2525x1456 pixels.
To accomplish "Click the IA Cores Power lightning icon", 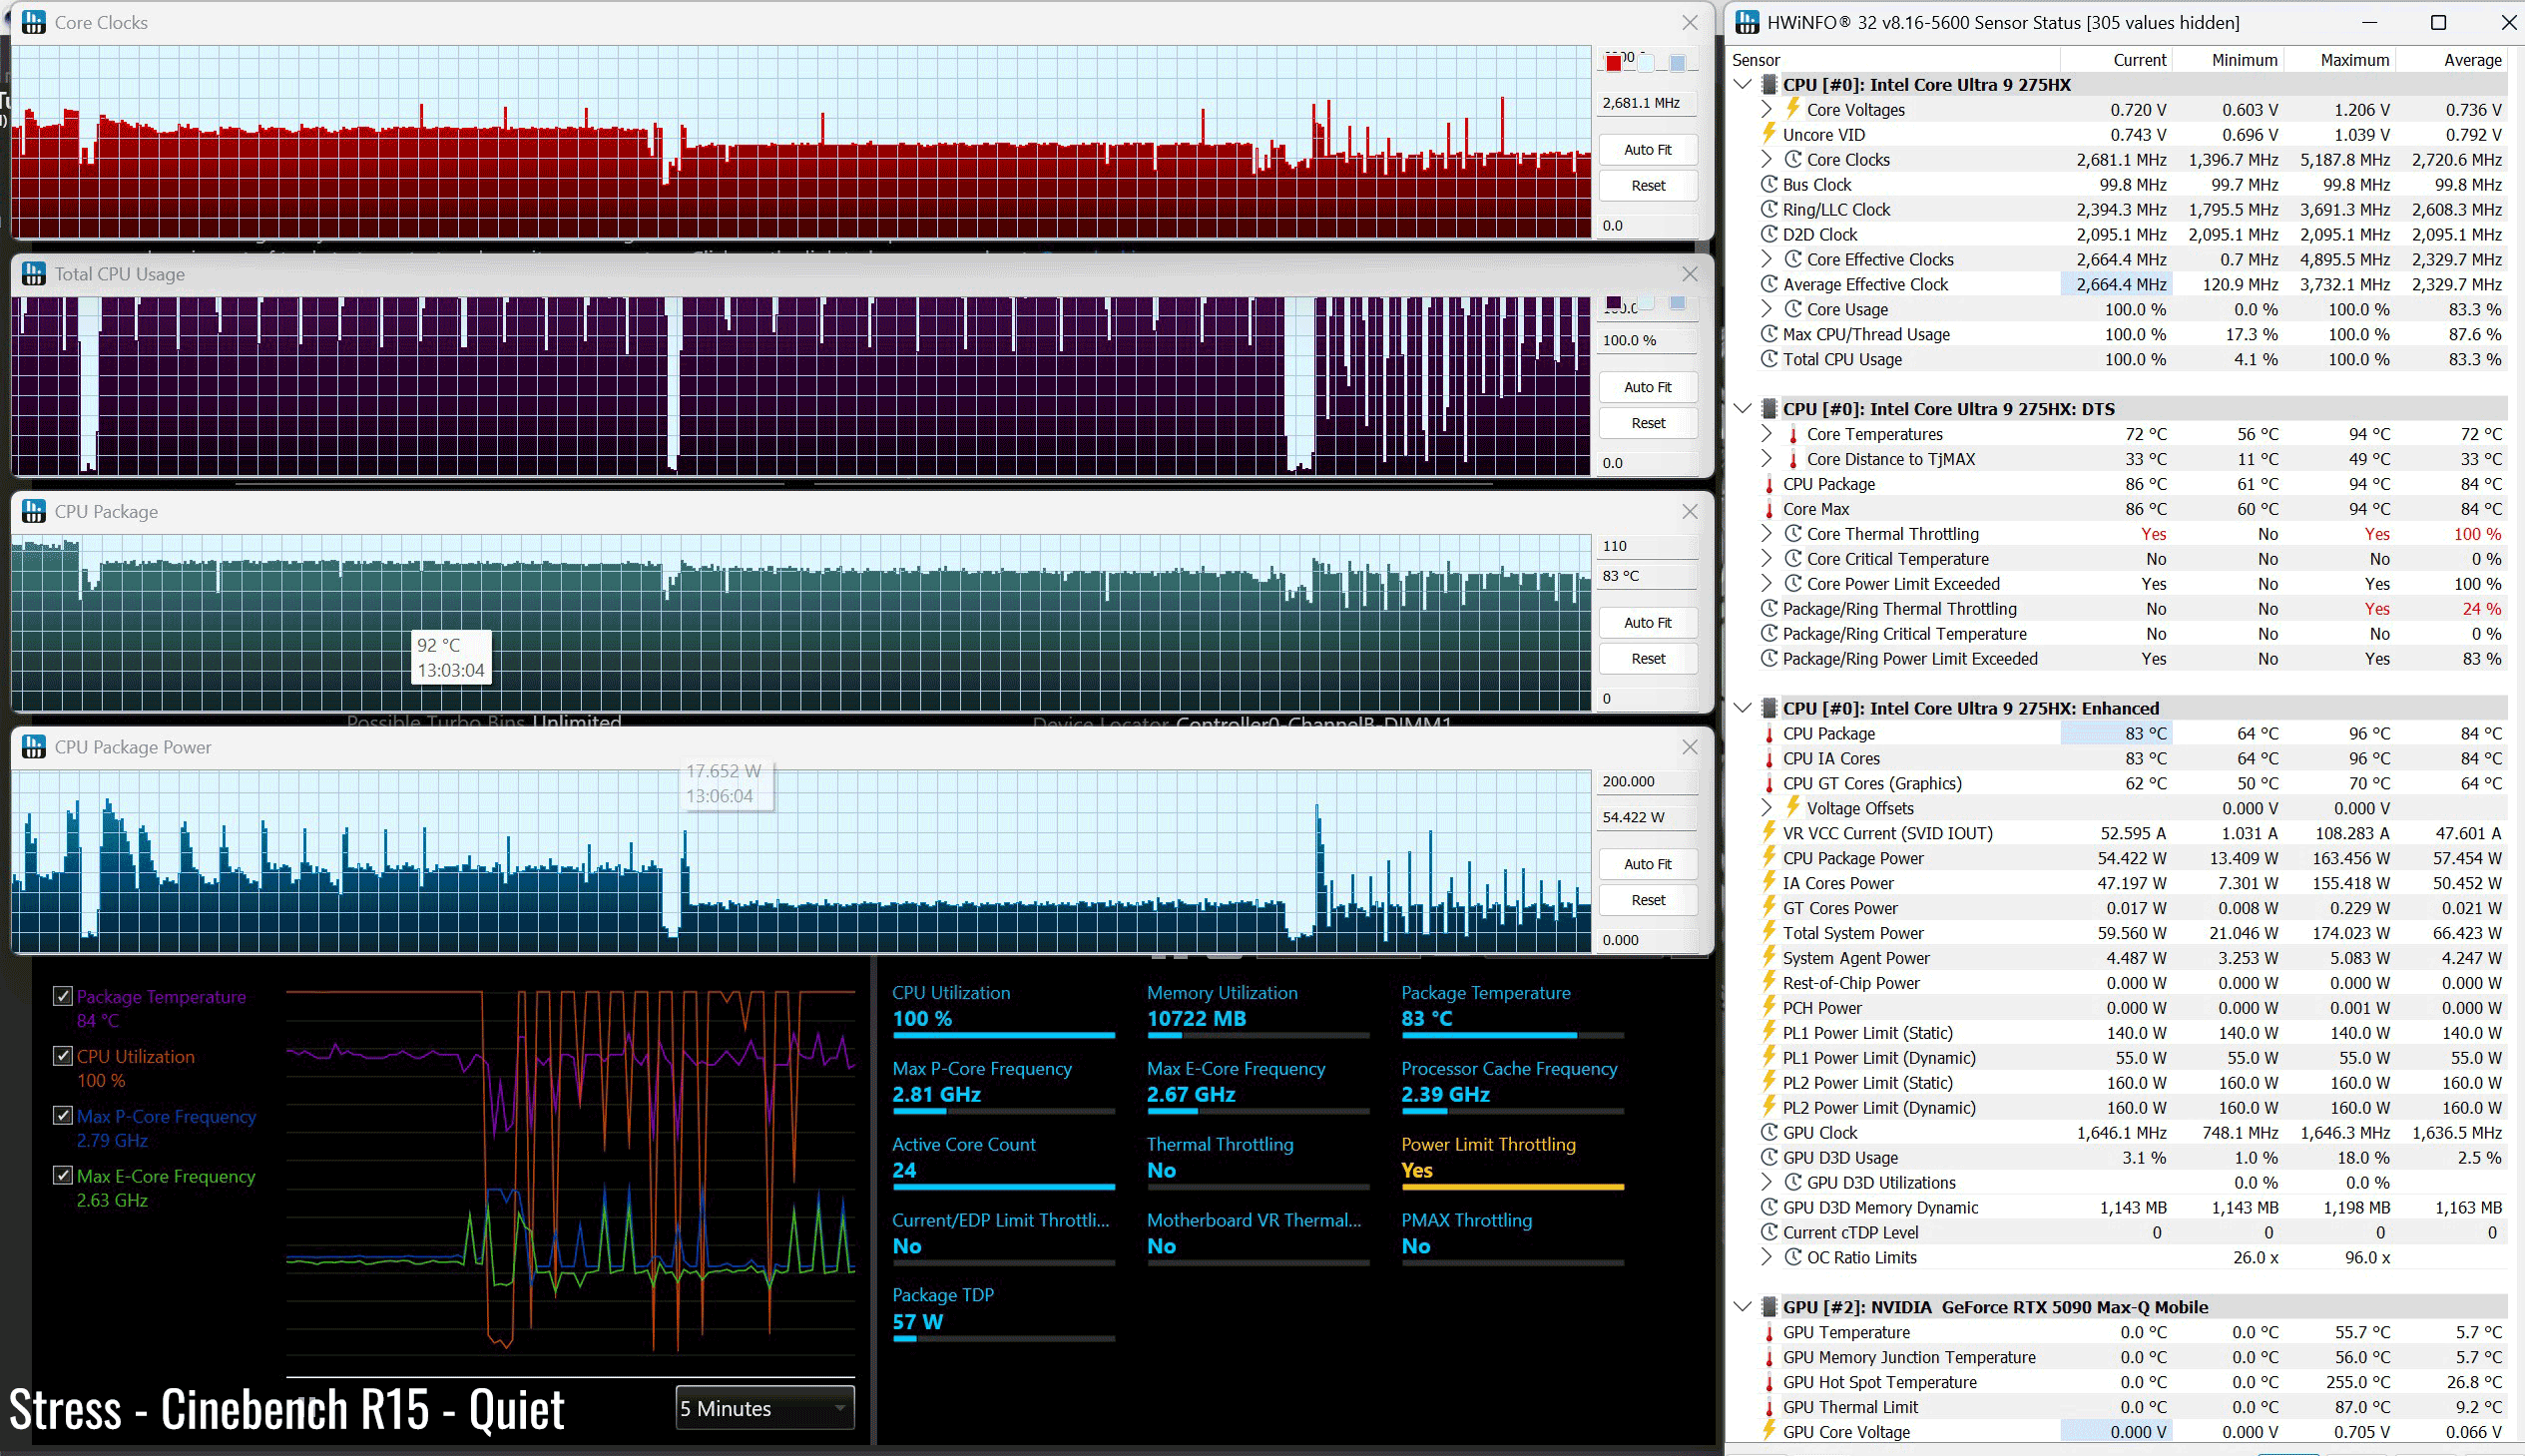I will [1769, 883].
